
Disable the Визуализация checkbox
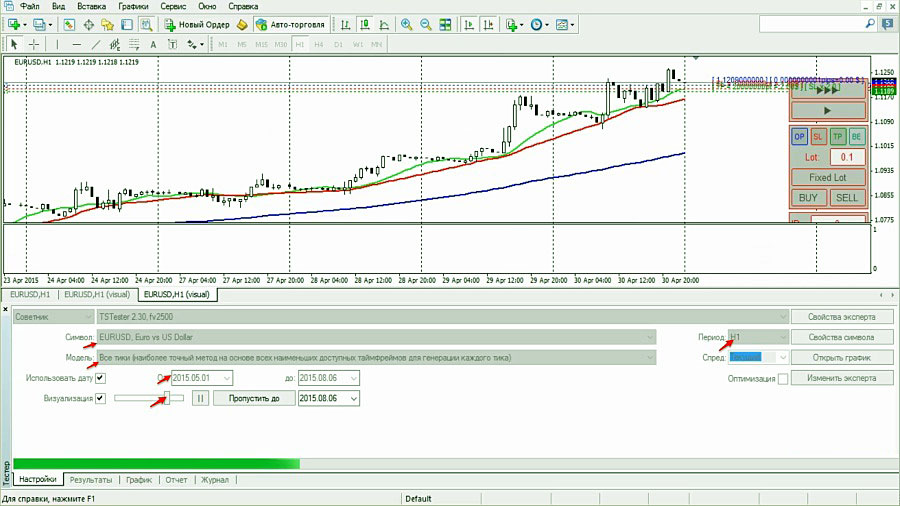click(x=100, y=398)
